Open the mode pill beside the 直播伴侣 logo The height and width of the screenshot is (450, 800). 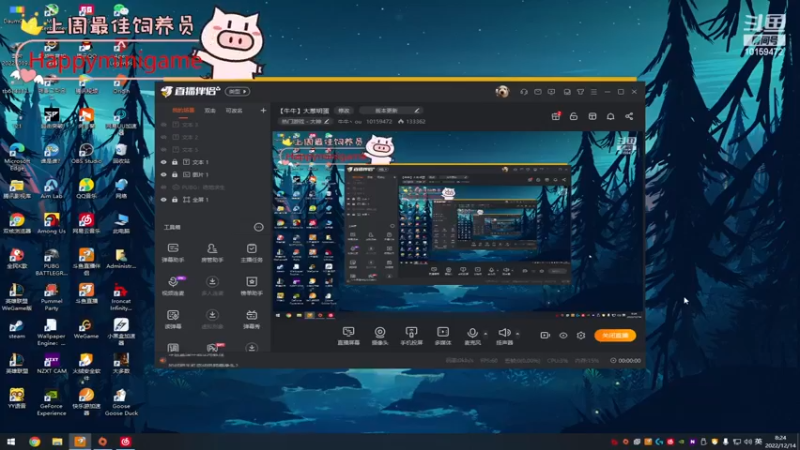pyautogui.click(x=237, y=92)
